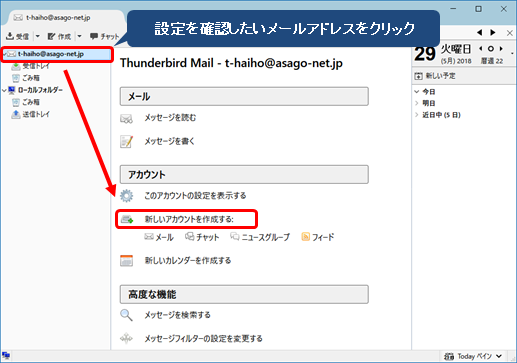
Task: Click the new account icon beside 新しいアカウントを作成する
Action: point(127,219)
